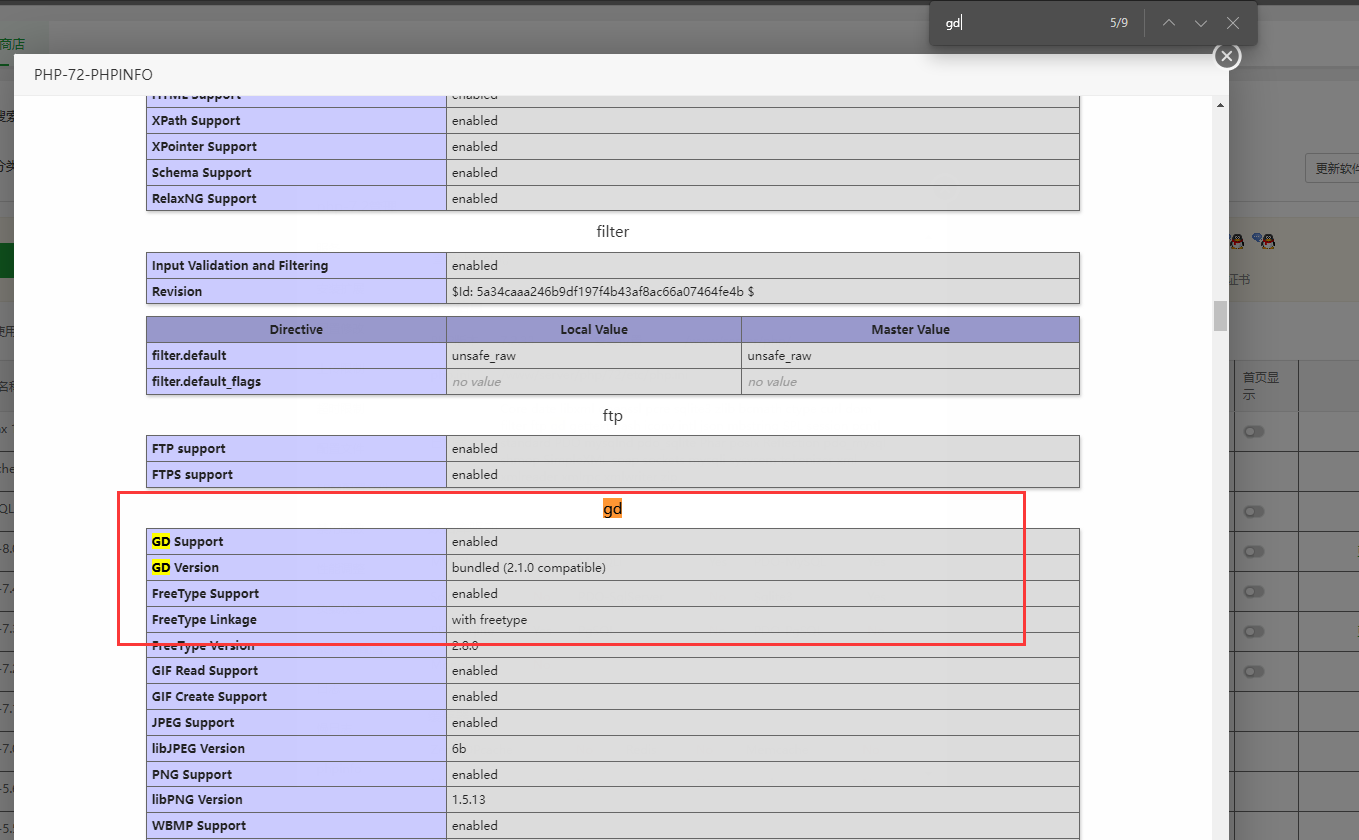Viewport: 1359px width, 840px height.
Task: Select the GIF Create Support label
Action: 210,696
